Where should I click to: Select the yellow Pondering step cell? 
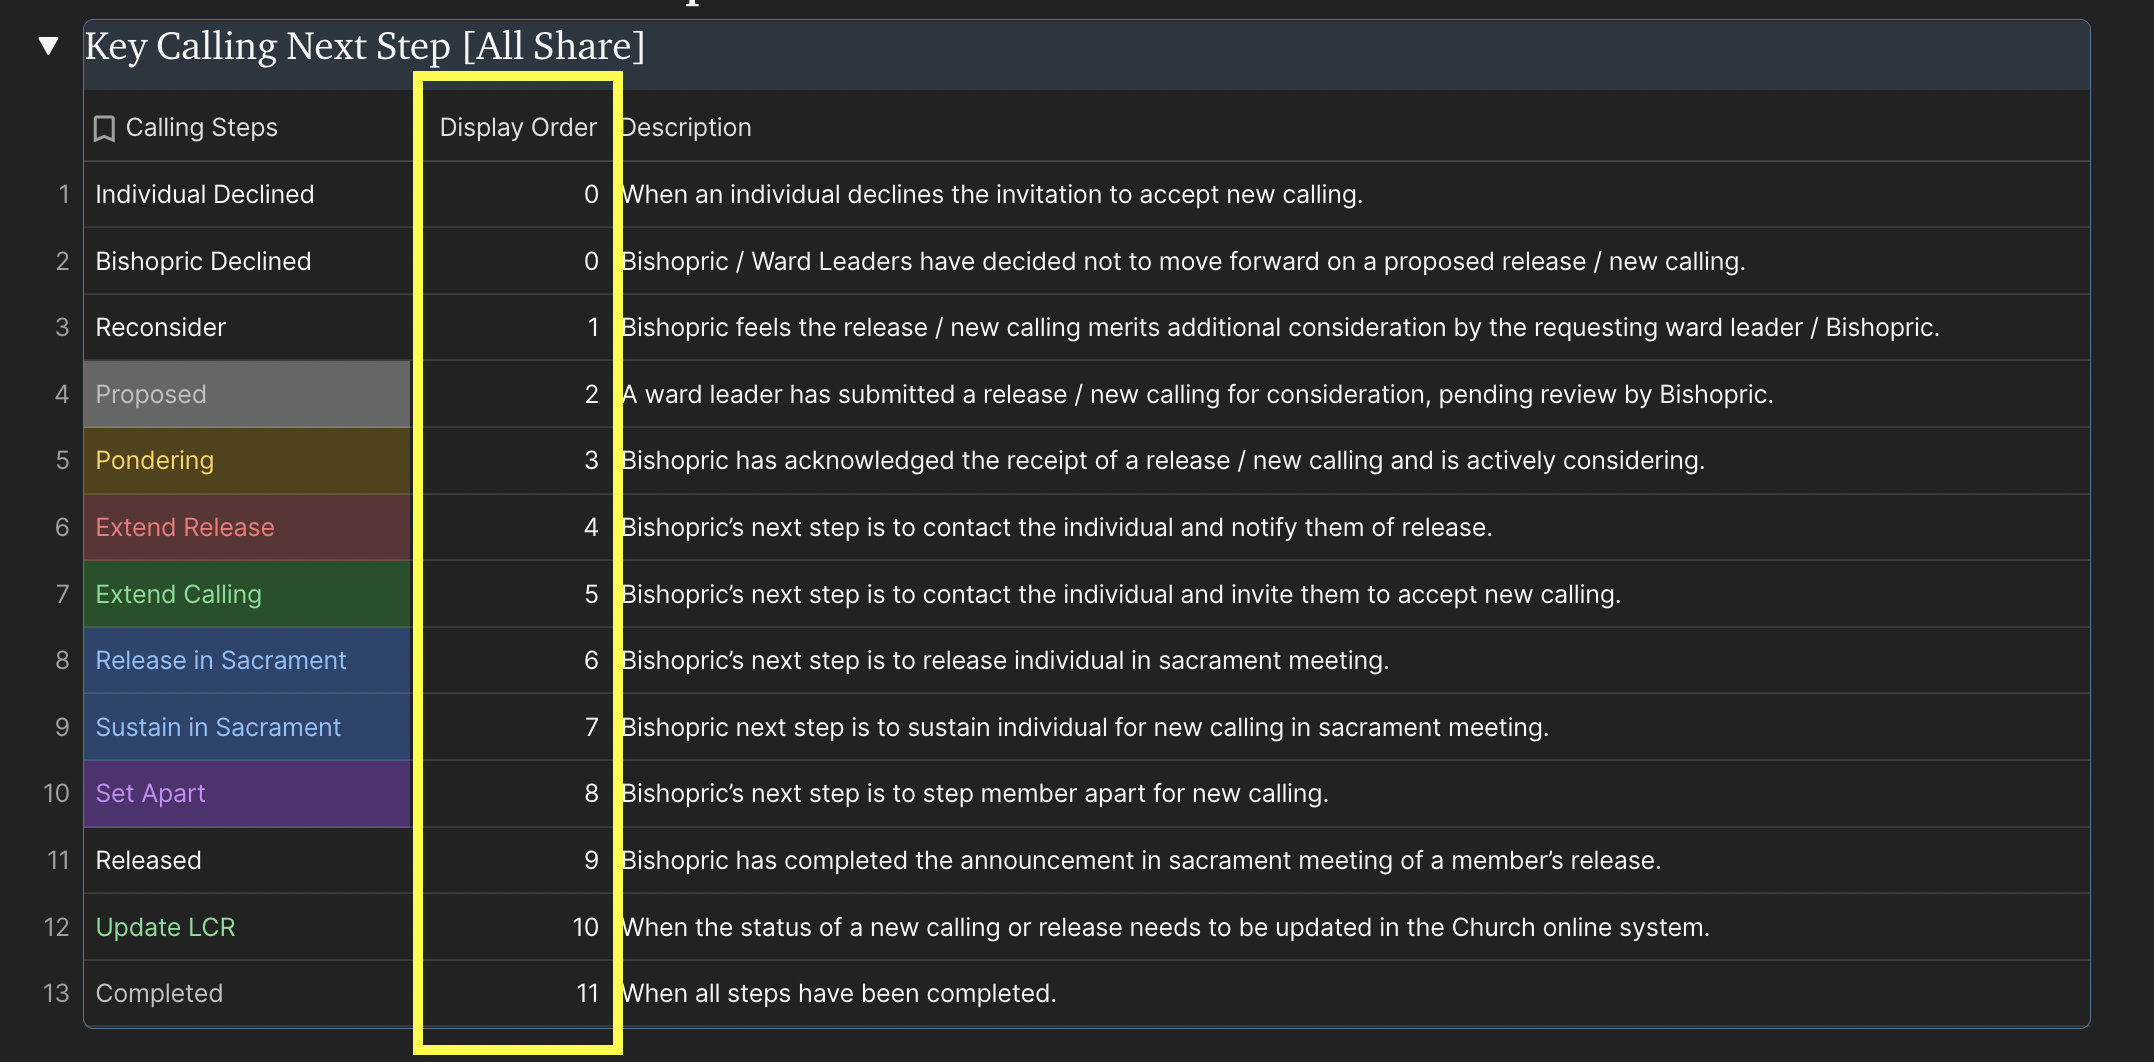(248, 460)
